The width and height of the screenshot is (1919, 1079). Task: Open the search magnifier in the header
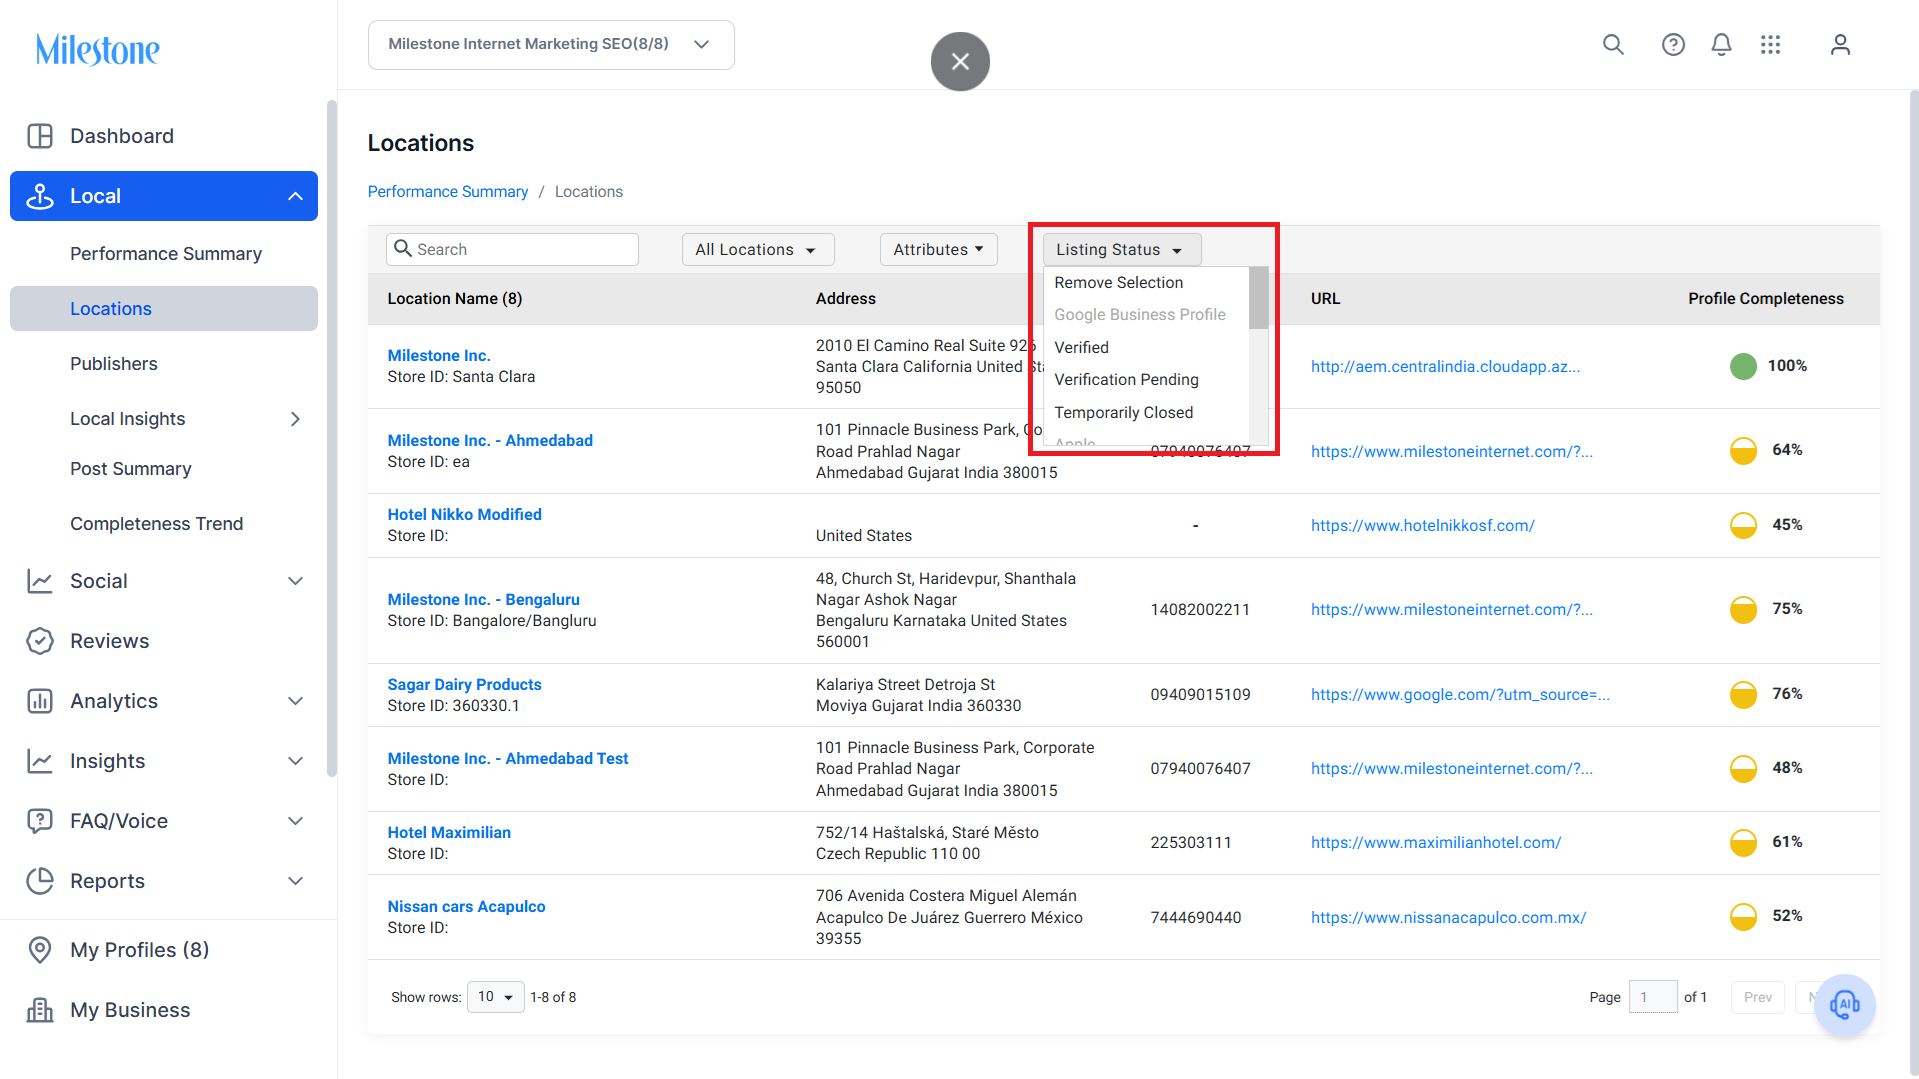1613,44
